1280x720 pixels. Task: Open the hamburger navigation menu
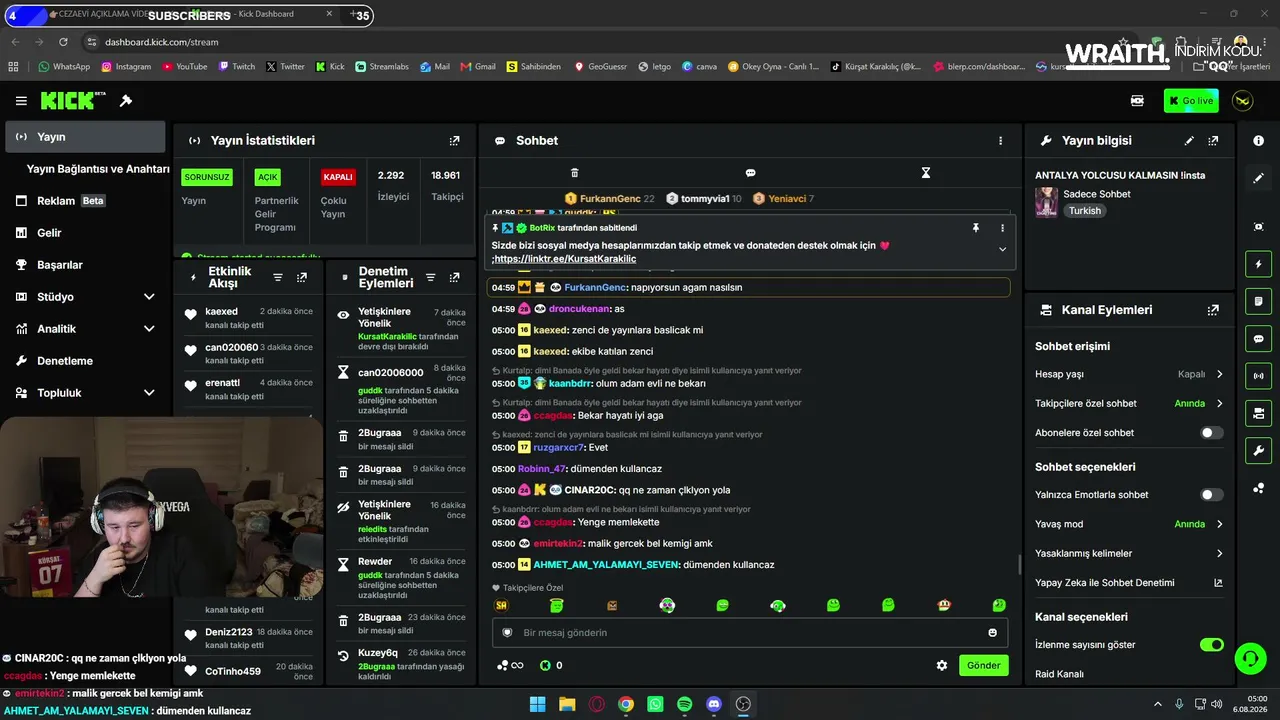[x=21, y=101]
